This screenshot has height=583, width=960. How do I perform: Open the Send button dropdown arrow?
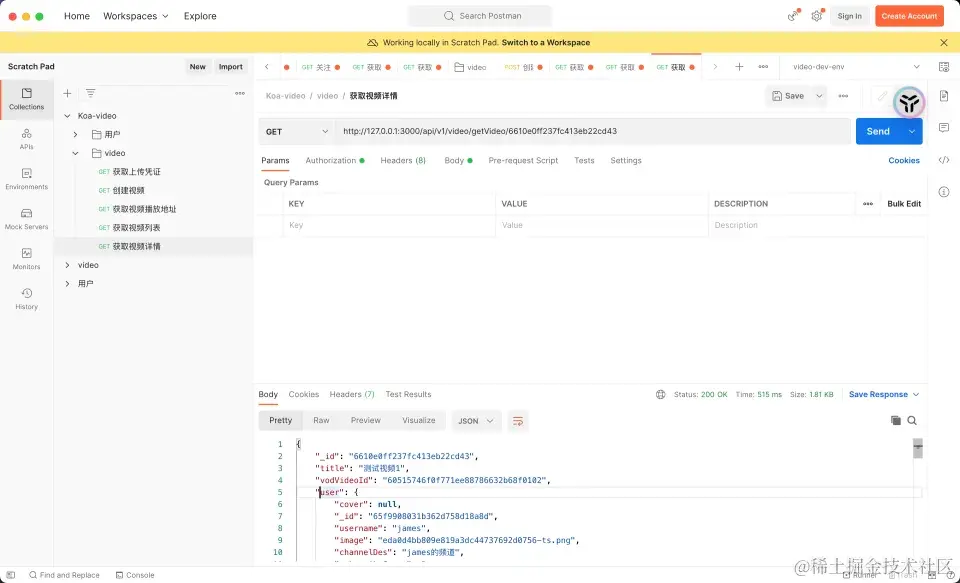pyautogui.click(x=912, y=132)
